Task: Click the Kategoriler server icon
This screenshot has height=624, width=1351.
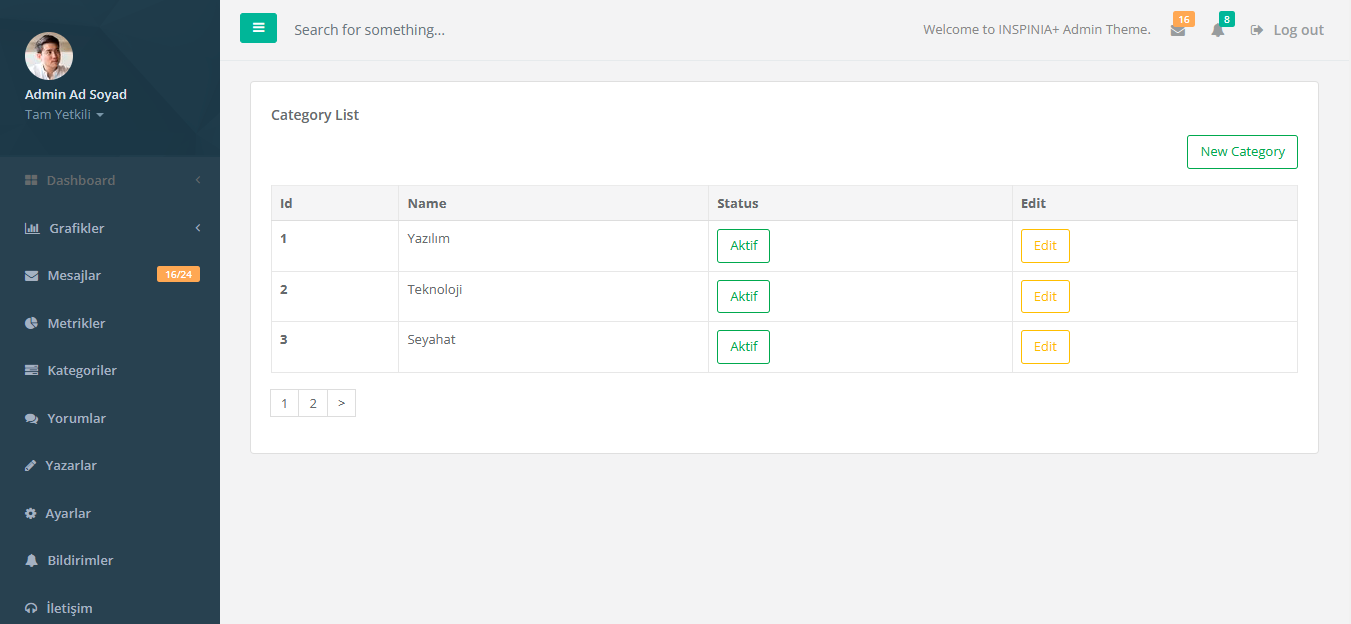Action: coord(31,371)
